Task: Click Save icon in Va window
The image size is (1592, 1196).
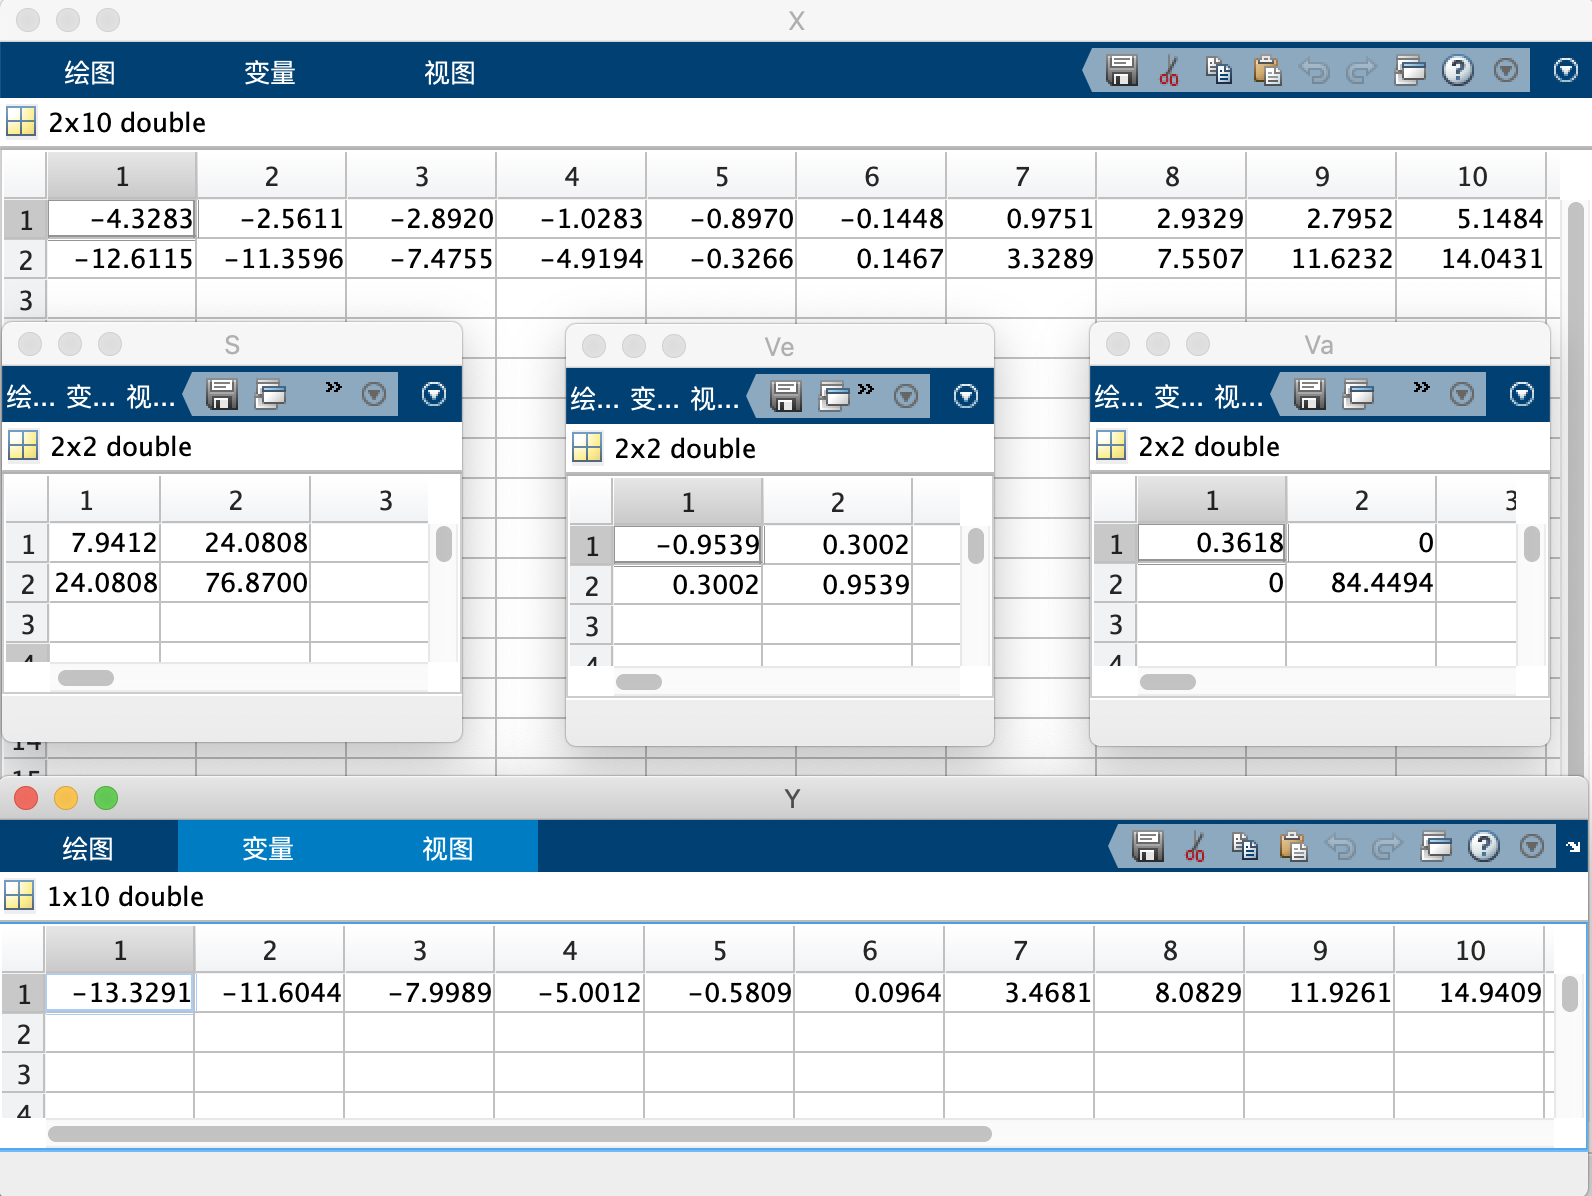Action: click(1310, 394)
